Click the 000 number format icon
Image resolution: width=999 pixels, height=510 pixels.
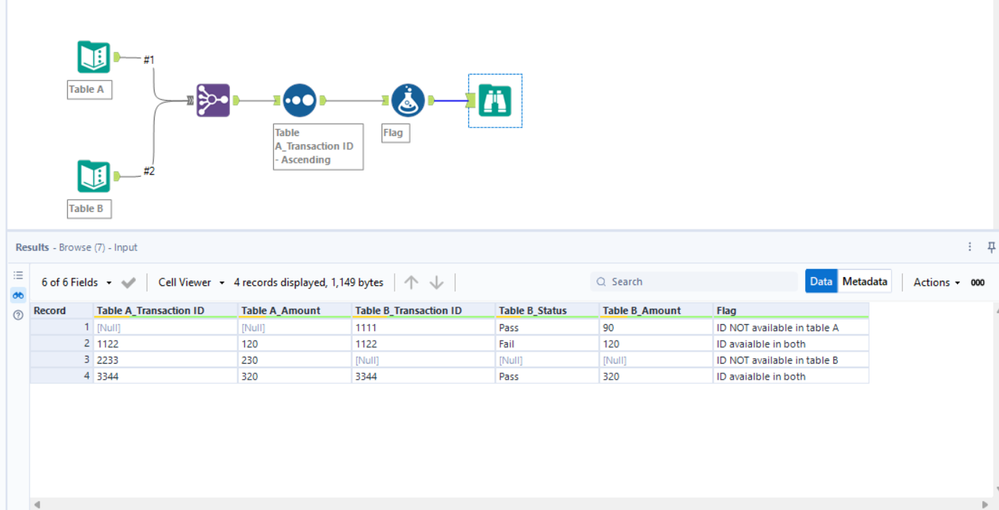pyautogui.click(x=978, y=282)
